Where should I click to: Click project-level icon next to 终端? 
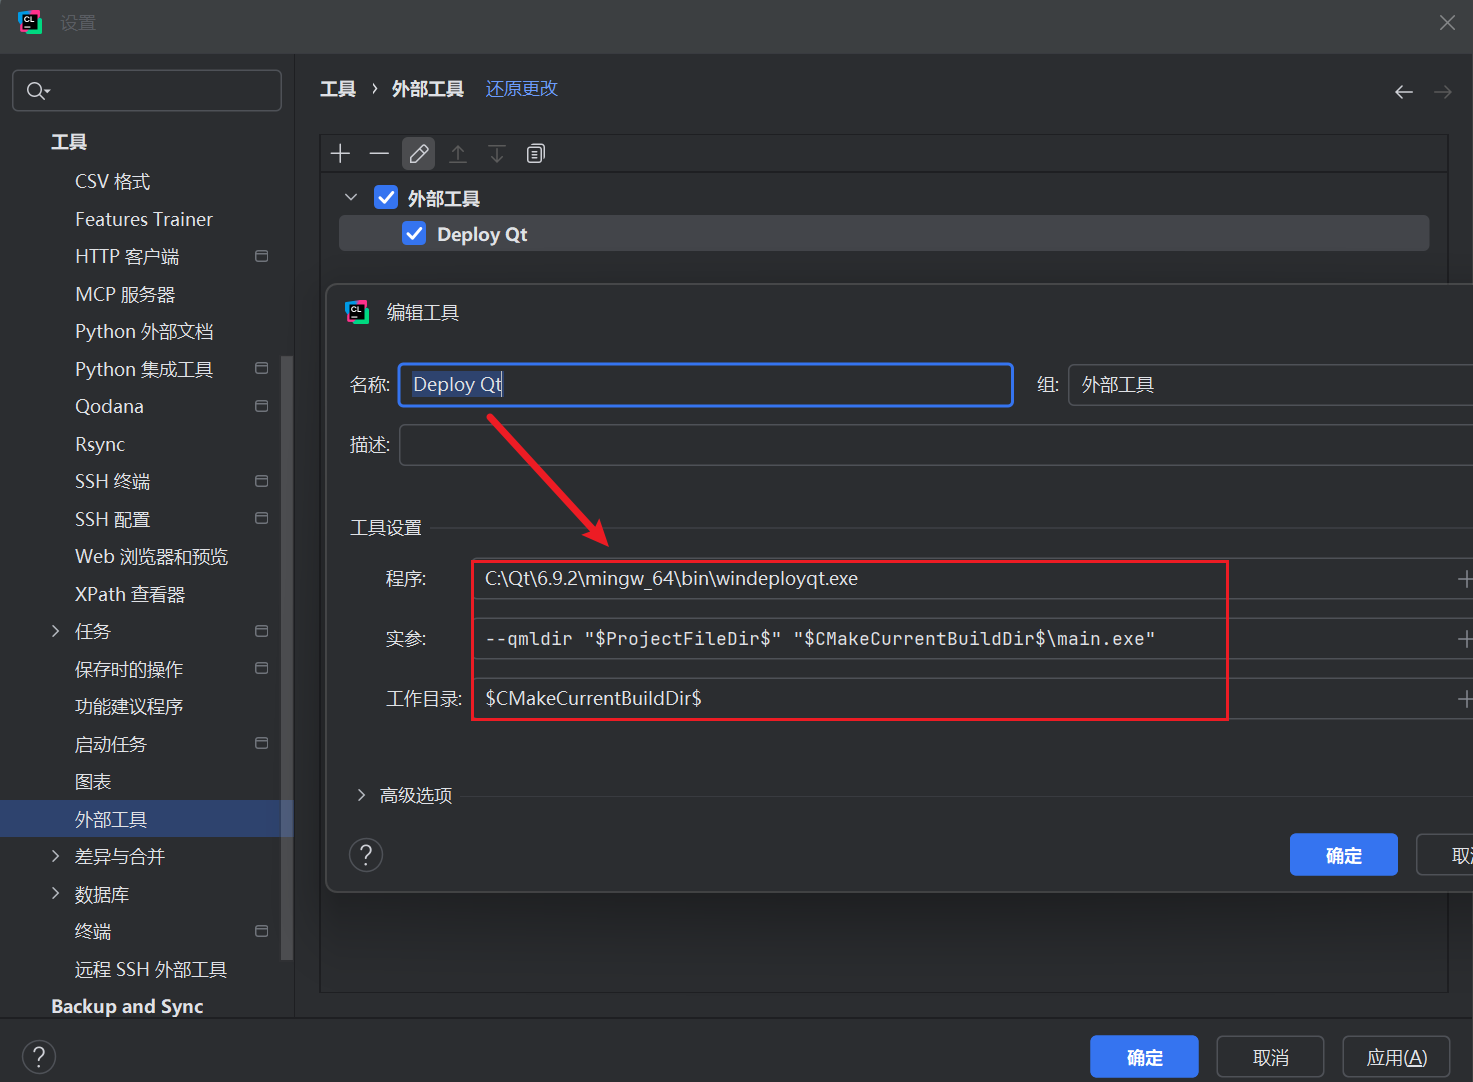coord(262,931)
